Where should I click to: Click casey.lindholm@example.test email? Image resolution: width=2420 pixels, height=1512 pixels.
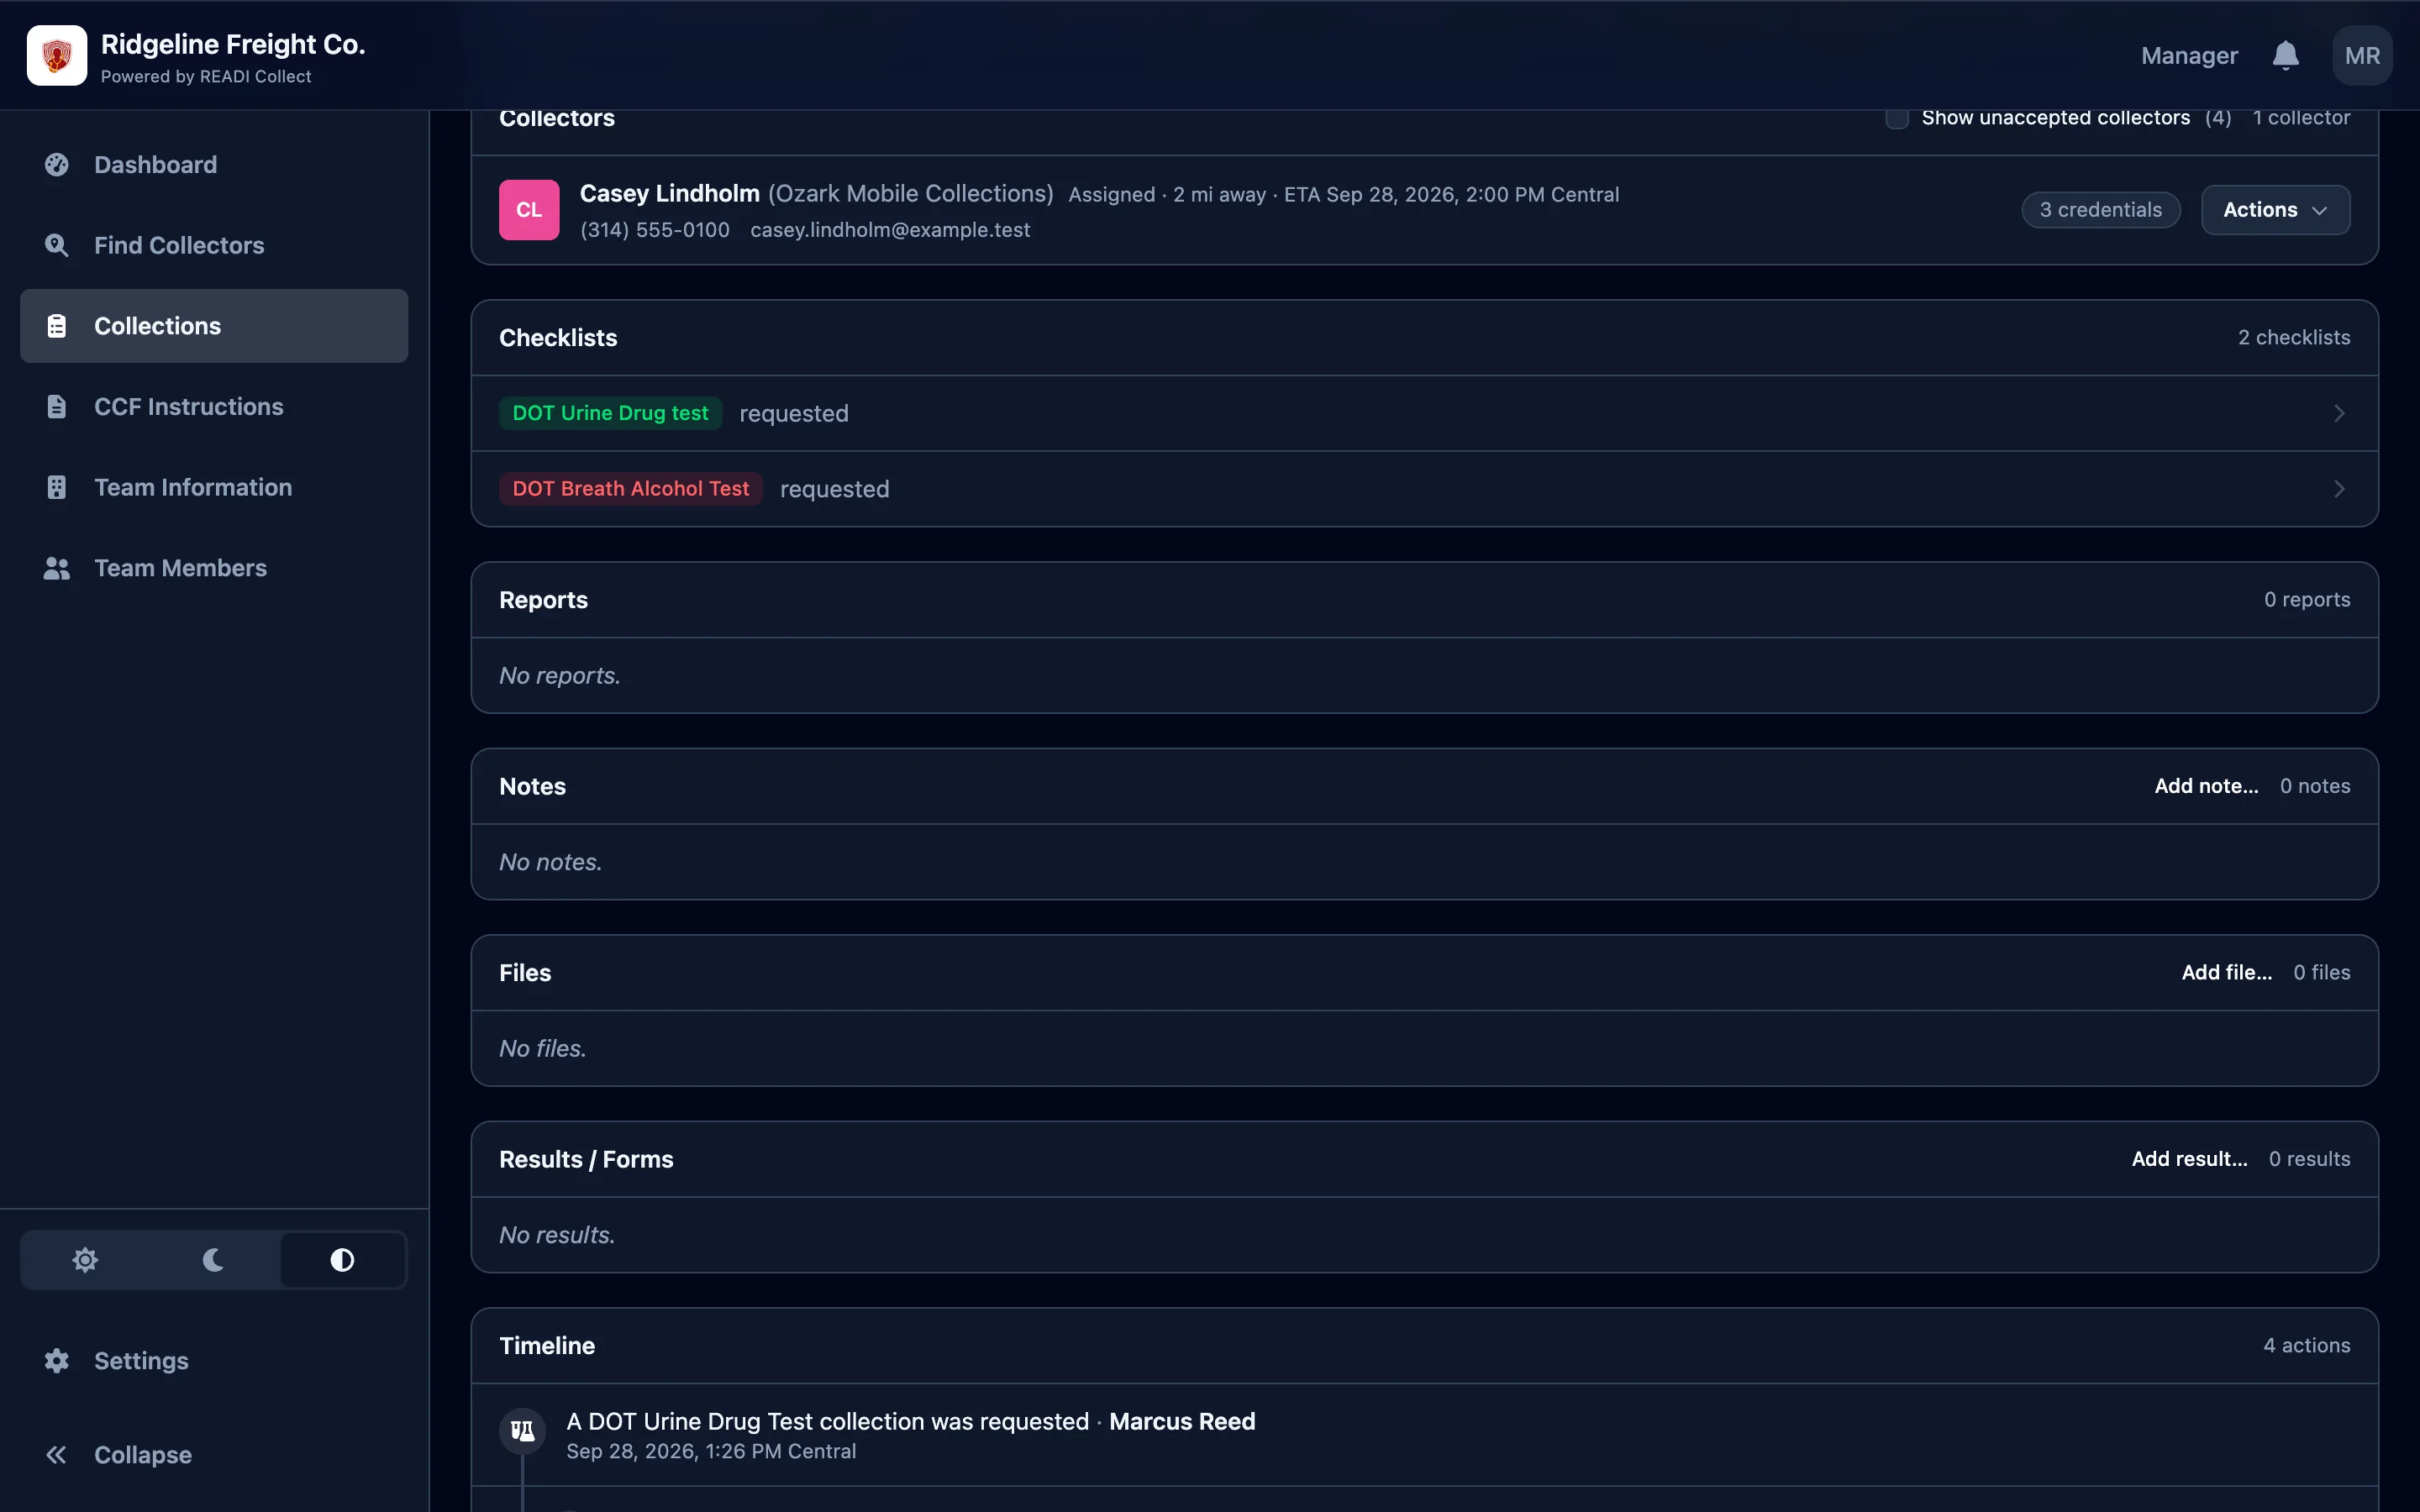tap(890, 230)
